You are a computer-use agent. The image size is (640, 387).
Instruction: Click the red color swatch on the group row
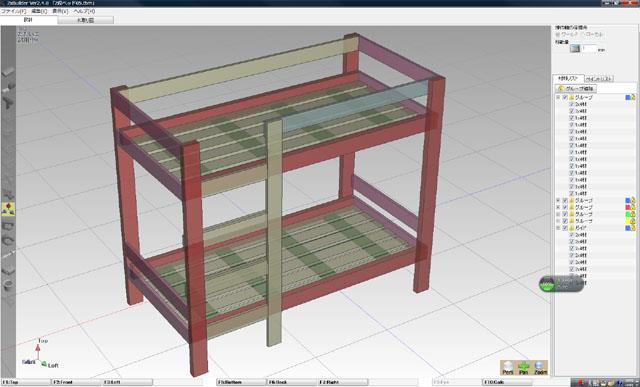click(x=628, y=207)
